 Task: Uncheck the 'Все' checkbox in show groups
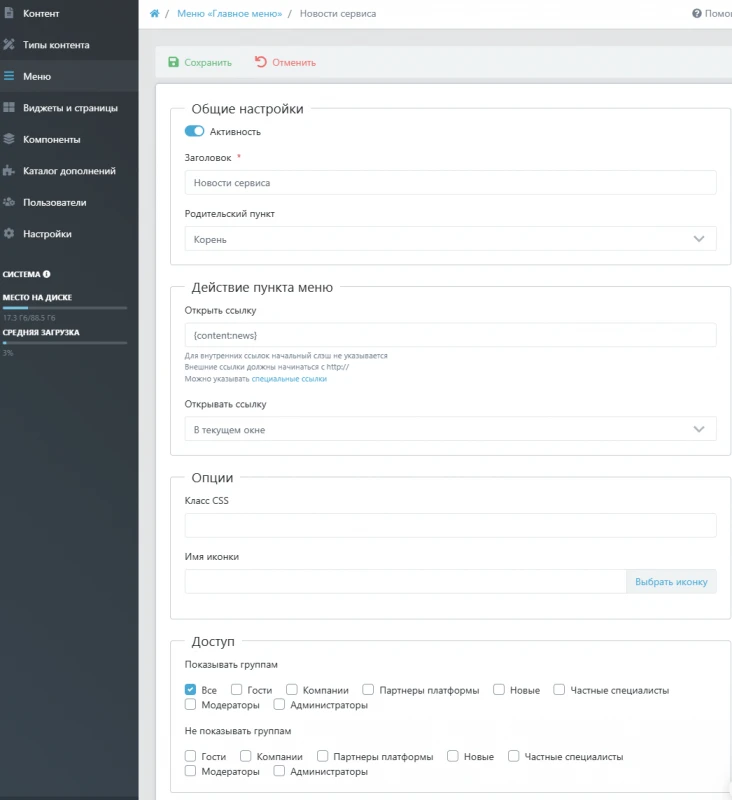point(191,689)
